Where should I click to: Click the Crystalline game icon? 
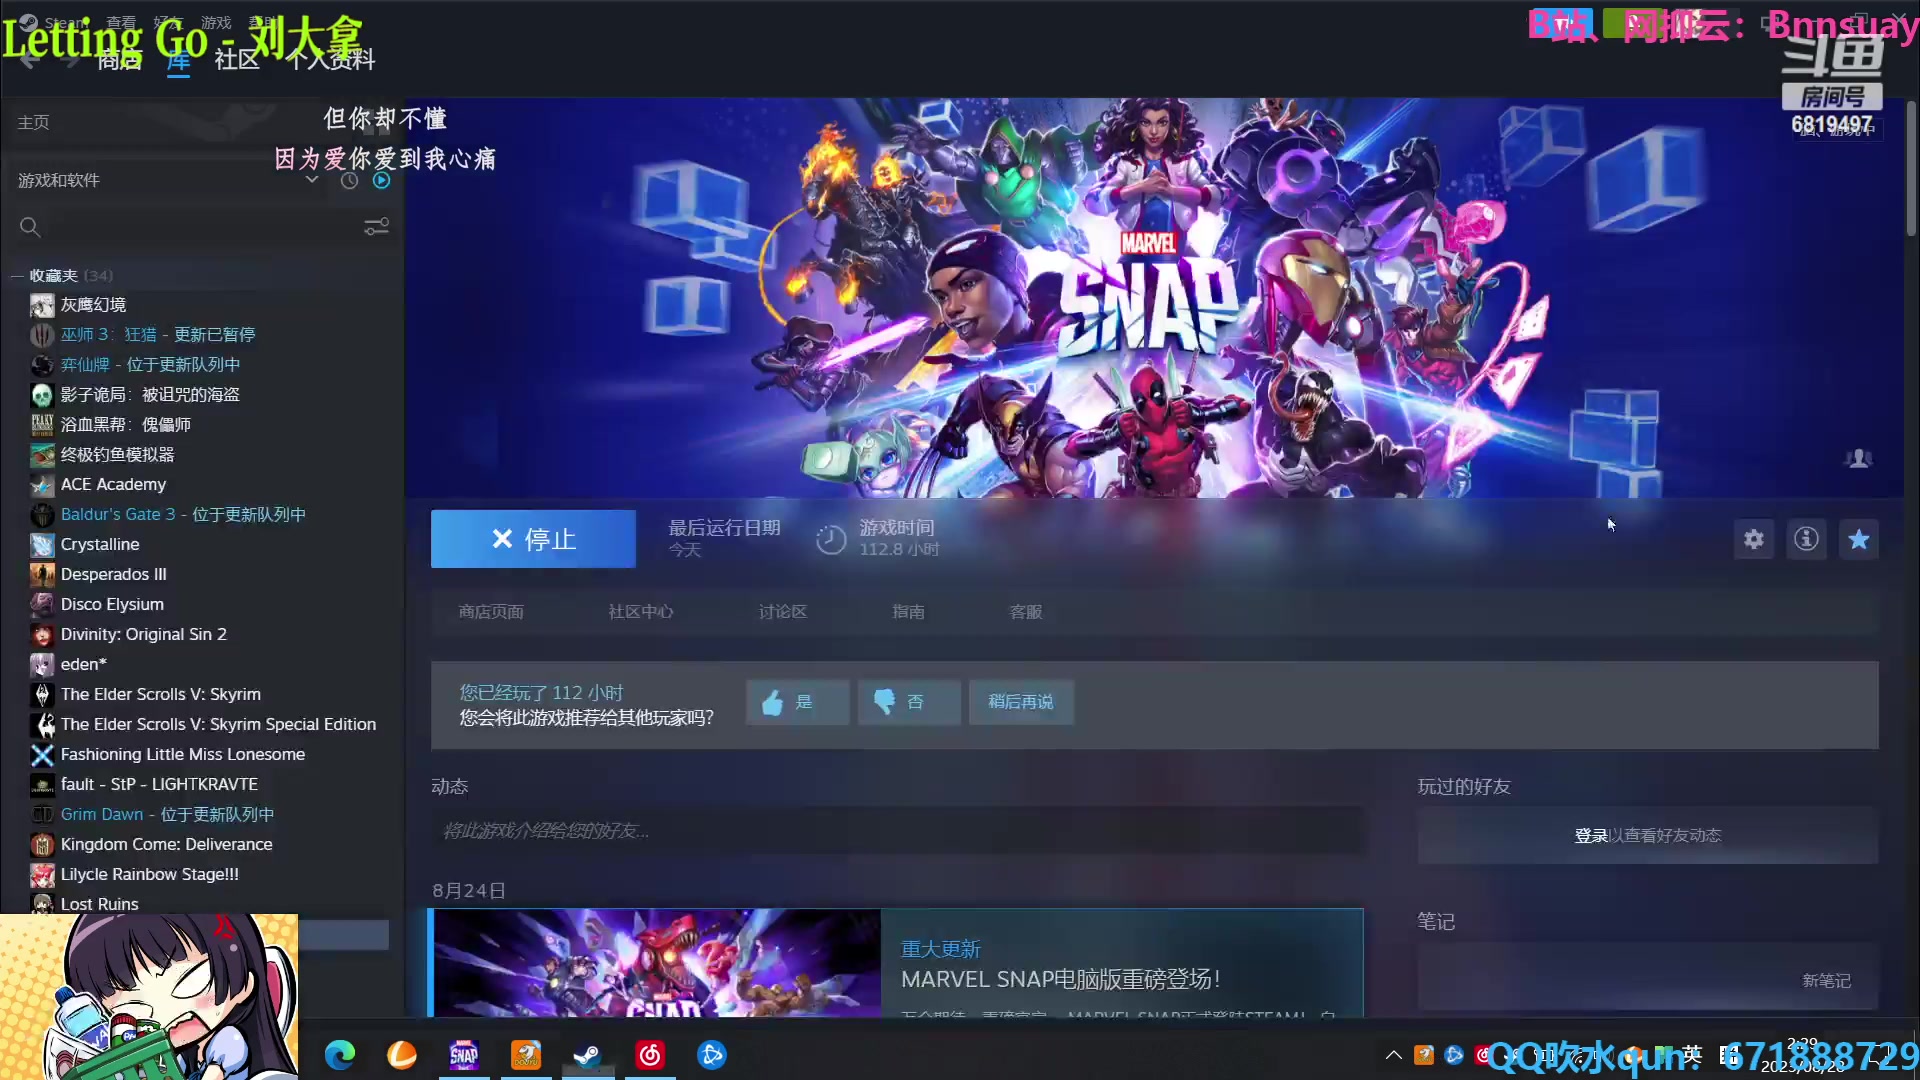coord(42,545)
